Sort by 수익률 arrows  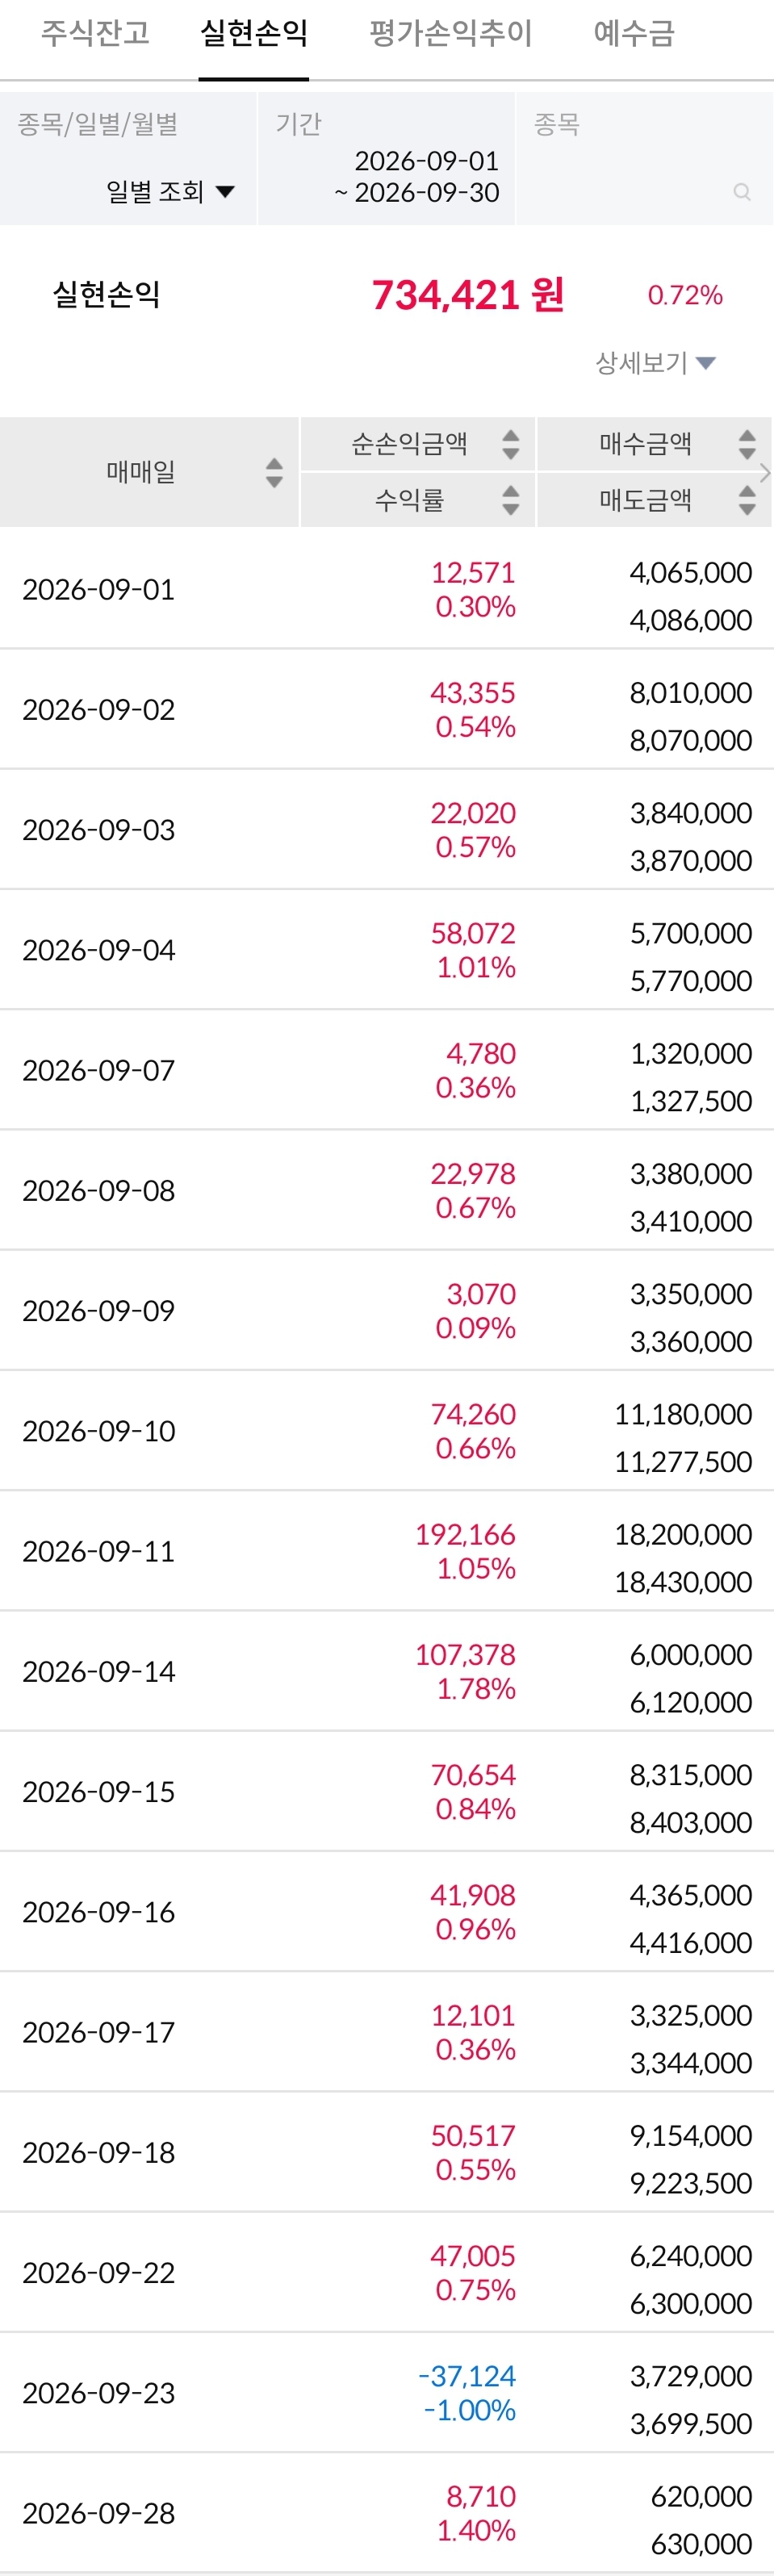pyautogui.click(x=510, y=500)
